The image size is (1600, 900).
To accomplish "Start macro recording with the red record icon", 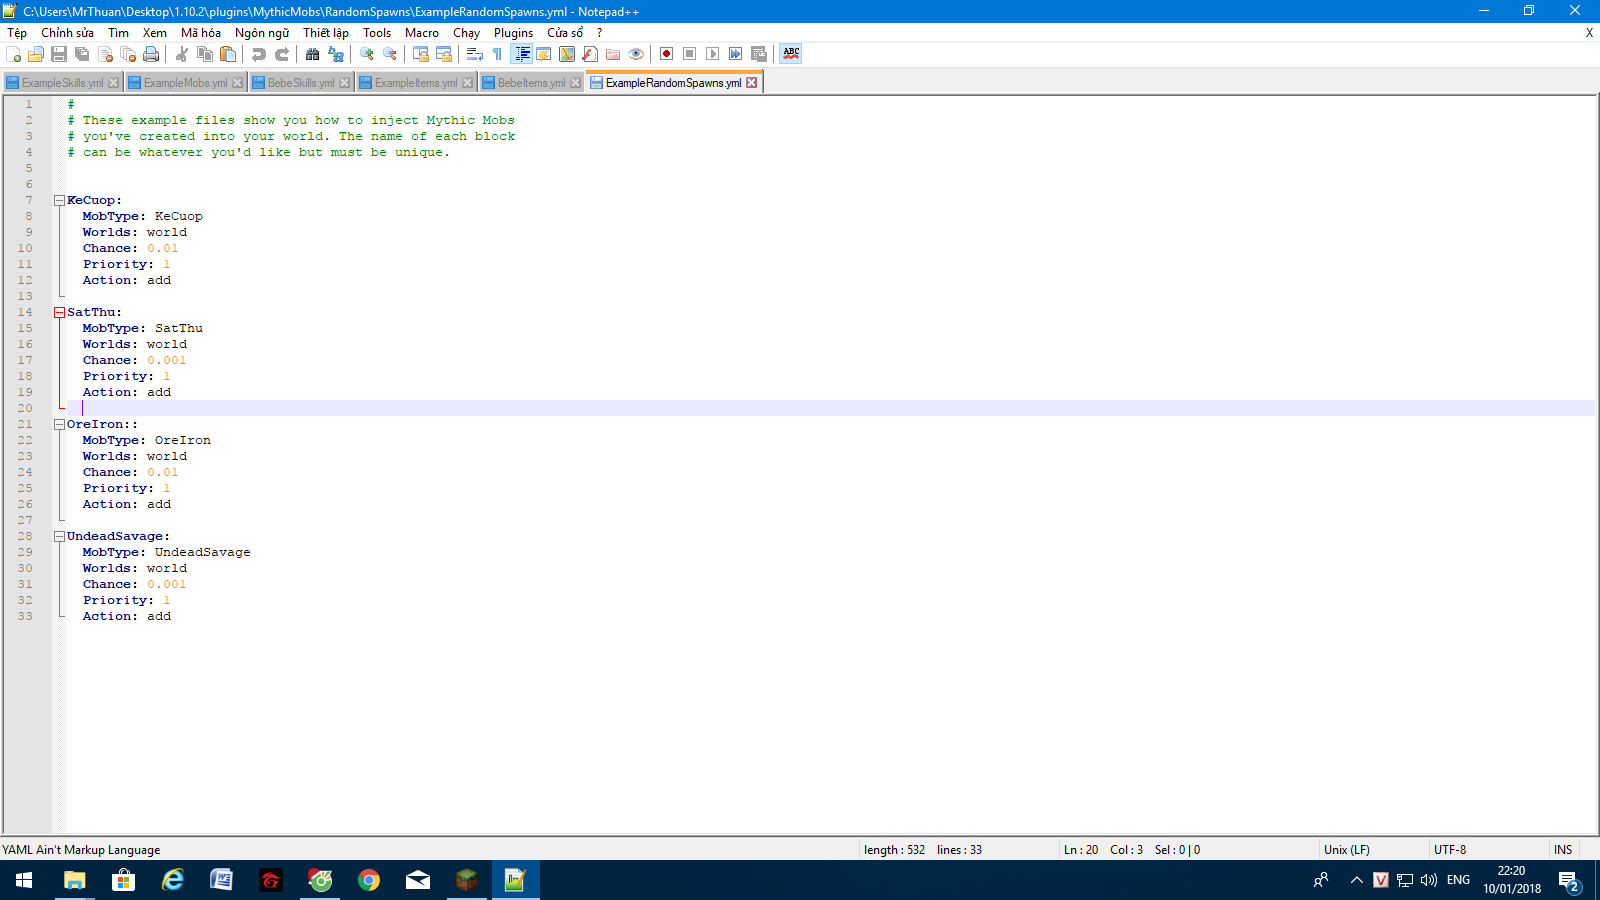I will pos(666,54).
